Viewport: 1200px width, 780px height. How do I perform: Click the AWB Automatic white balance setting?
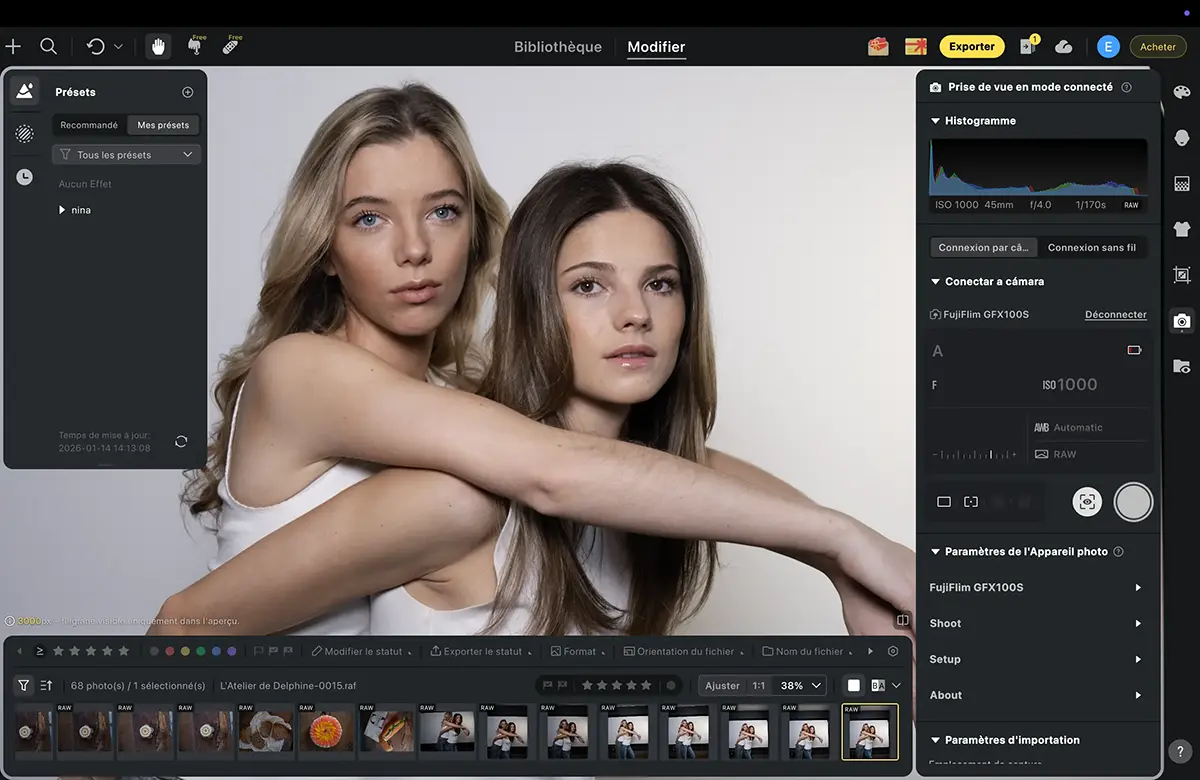(x=1068, y=427)
